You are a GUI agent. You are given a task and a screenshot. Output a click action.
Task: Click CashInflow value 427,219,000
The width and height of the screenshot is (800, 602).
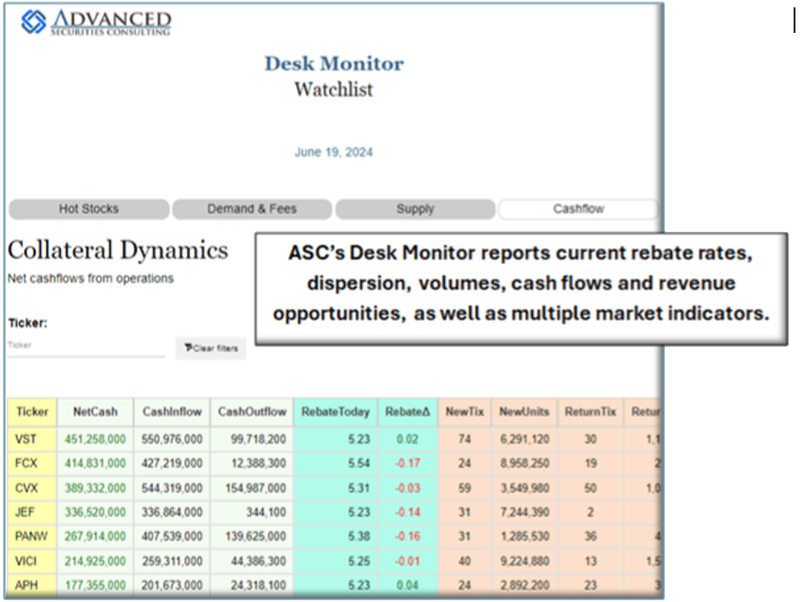(x=172, y=463)
